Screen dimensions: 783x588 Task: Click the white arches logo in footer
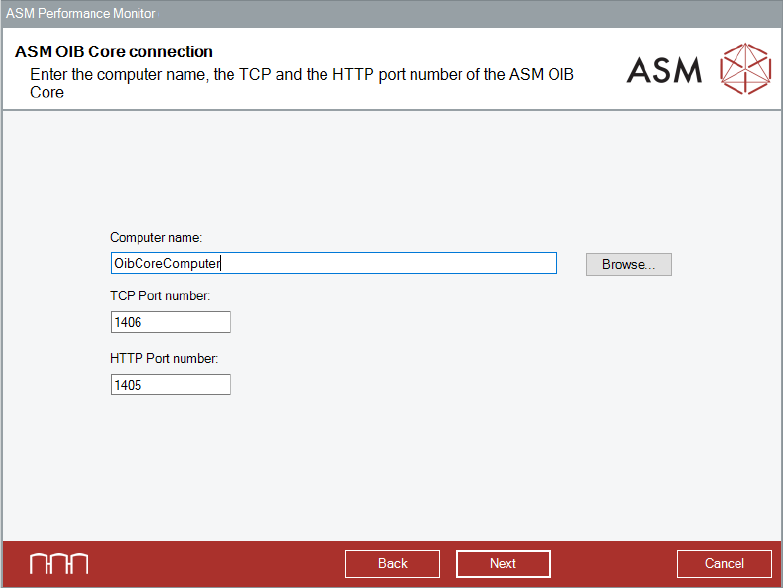[x=58, y=563]
